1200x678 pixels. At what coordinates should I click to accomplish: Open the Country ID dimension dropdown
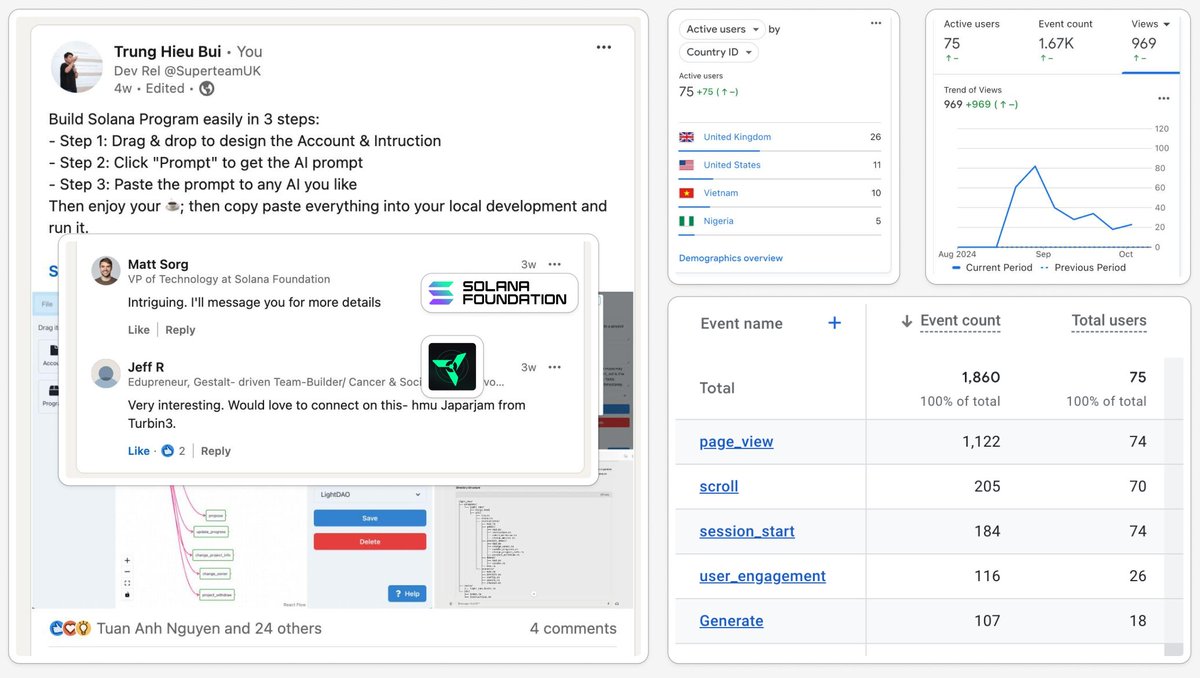pos(718,52)
